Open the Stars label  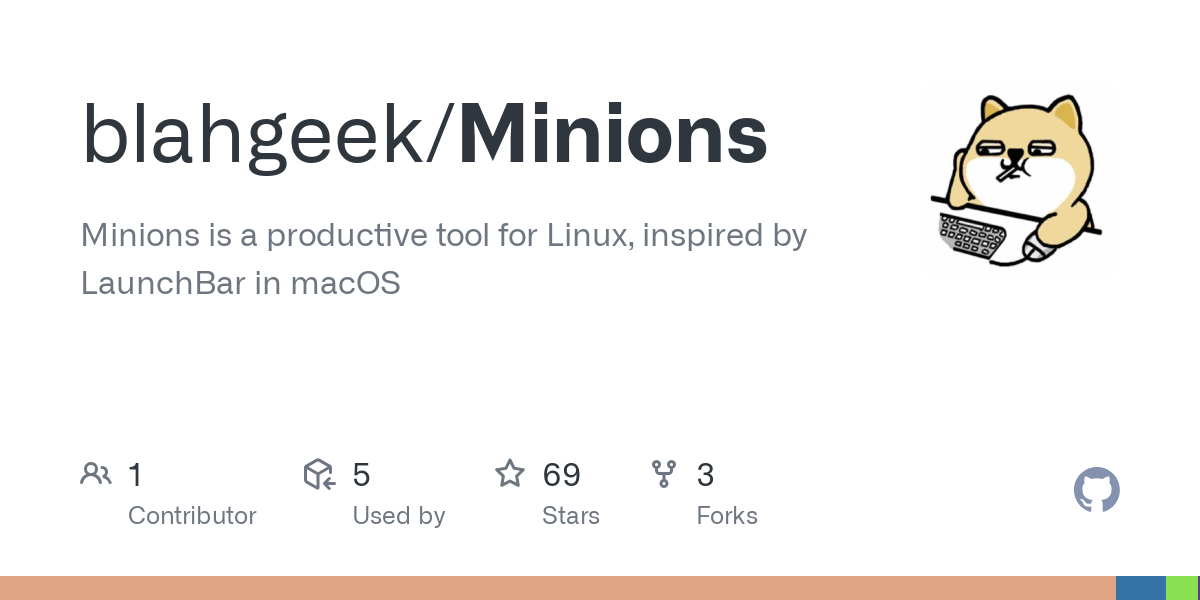click(x=570, y=516)
